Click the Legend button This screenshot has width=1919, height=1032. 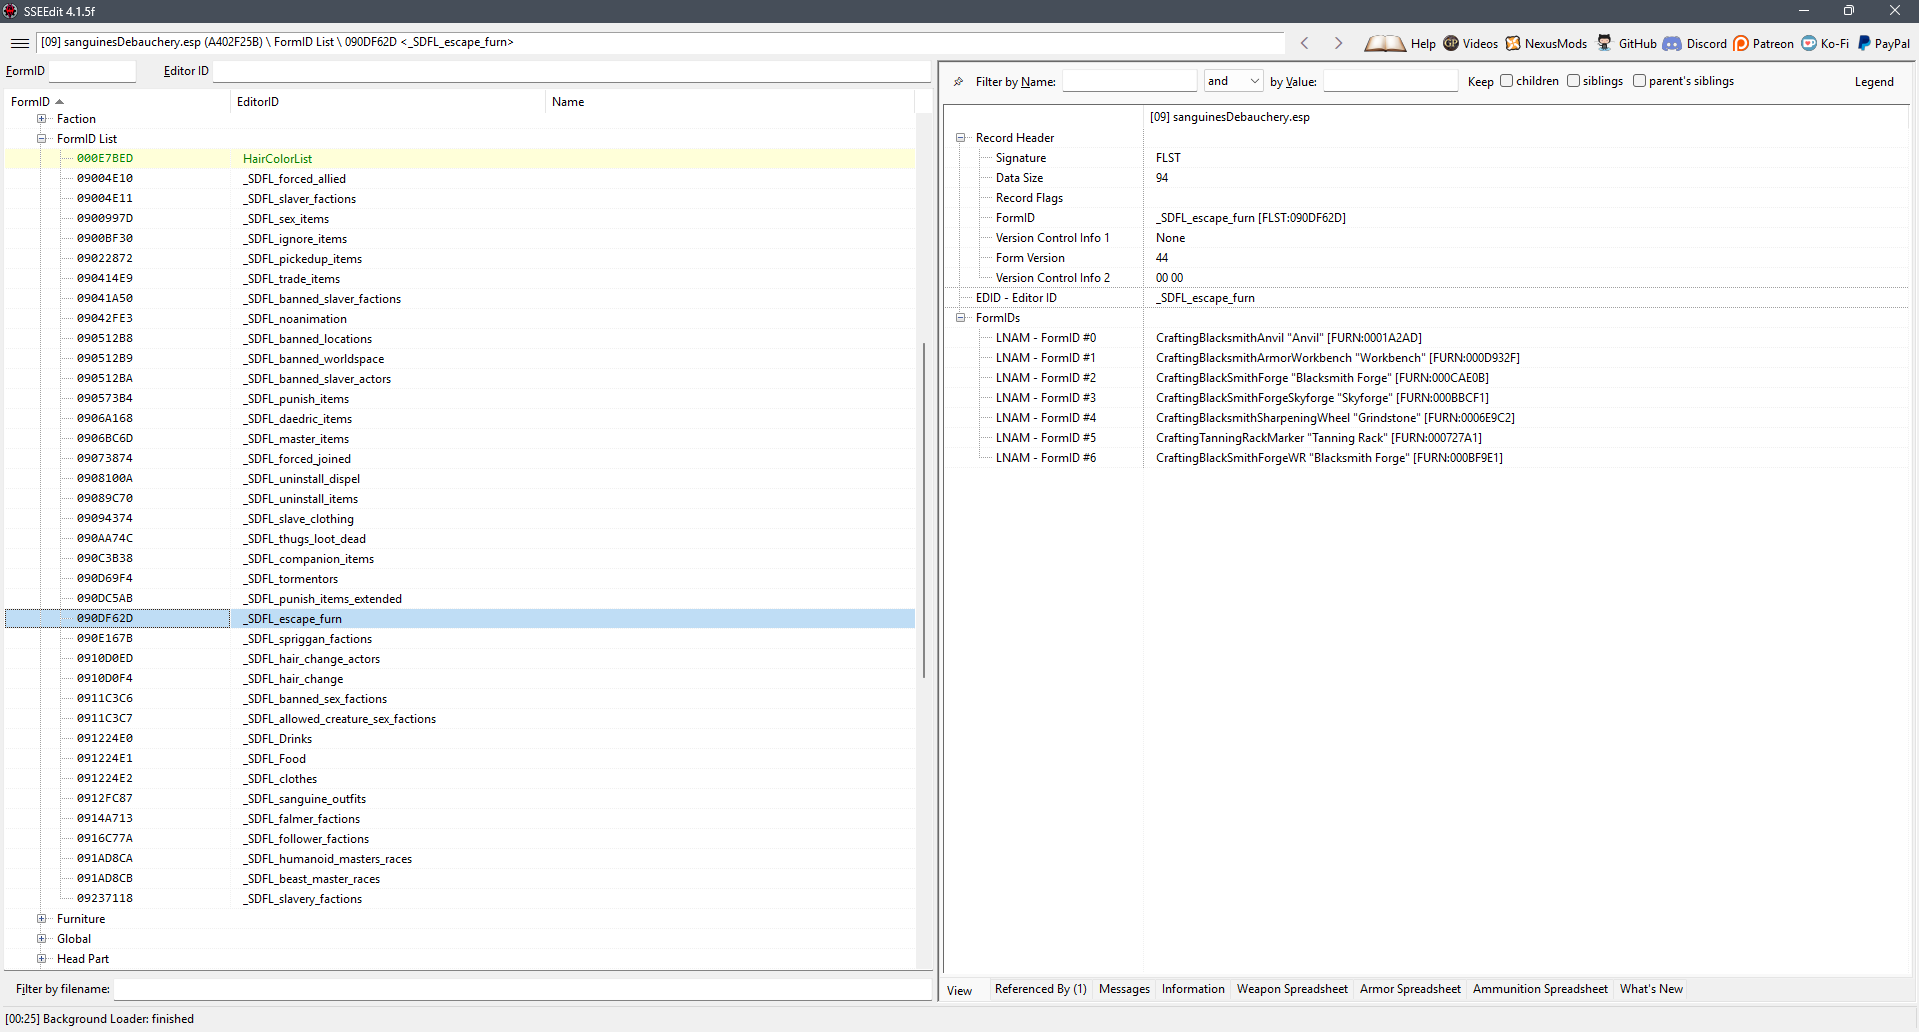click(1874, 82)
